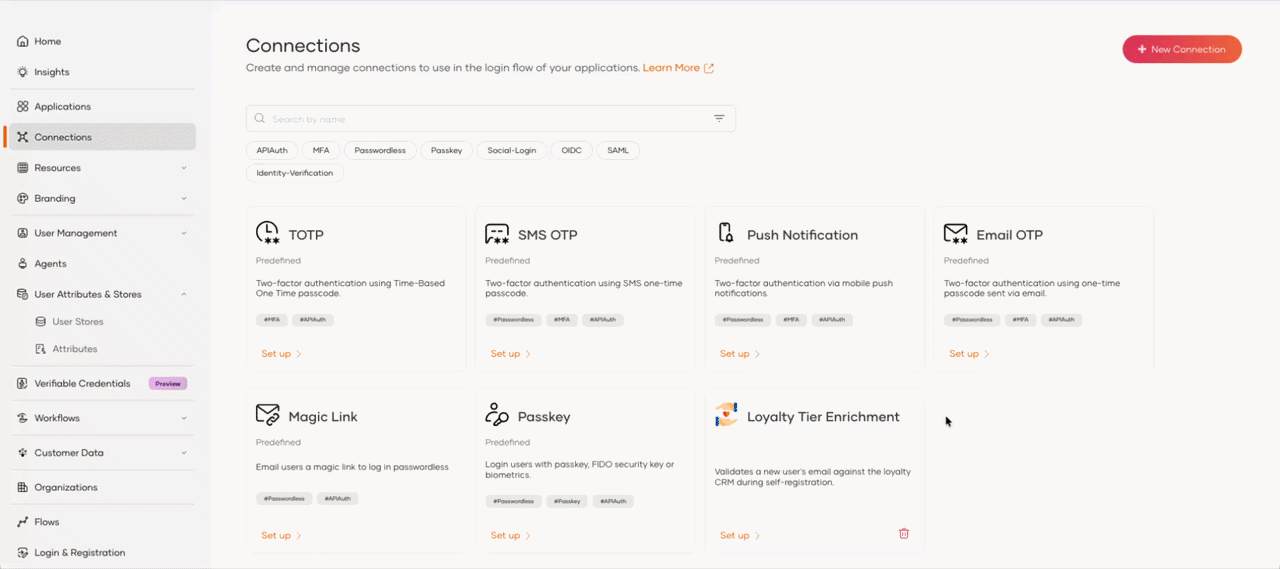Expand the Branding menu chevron
This screenshot has height=569, width=1280.
tap(184, 198)
